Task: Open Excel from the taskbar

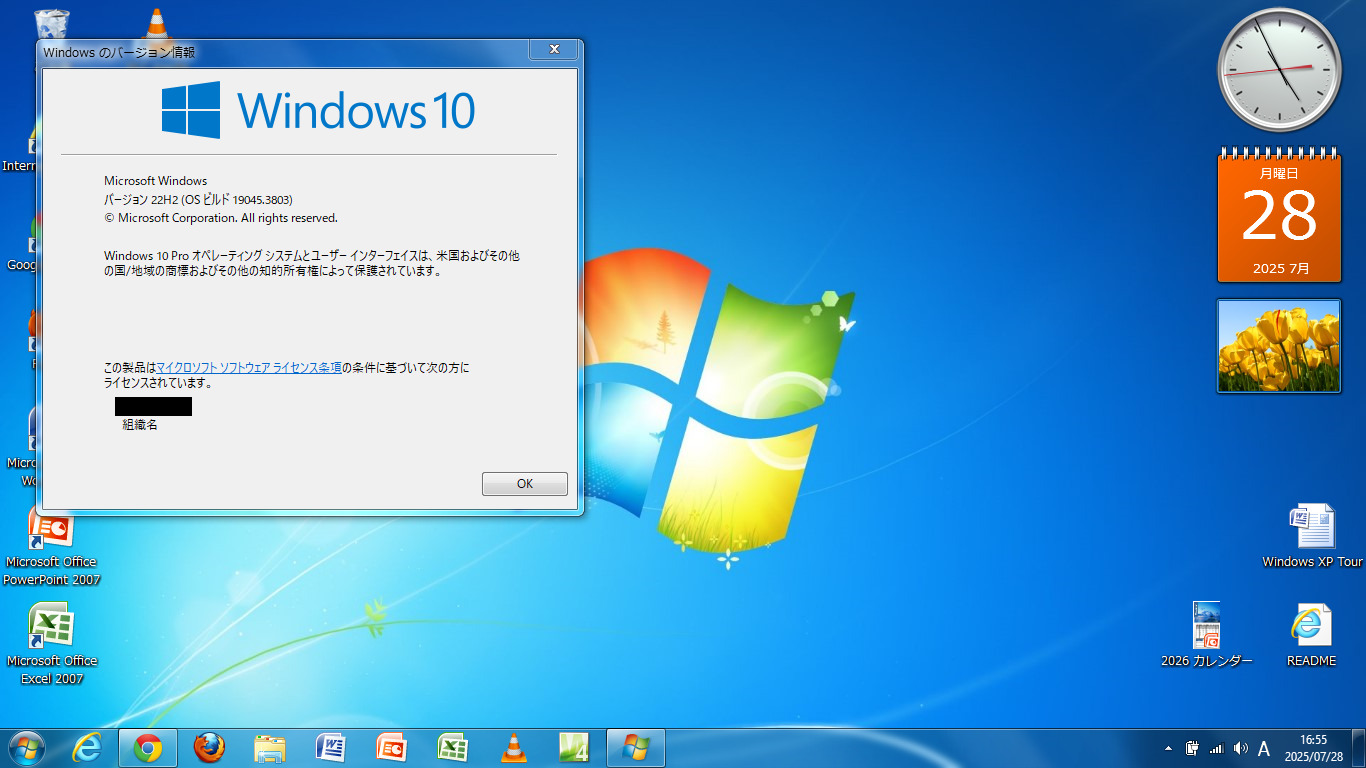Action: click(453, 748)
